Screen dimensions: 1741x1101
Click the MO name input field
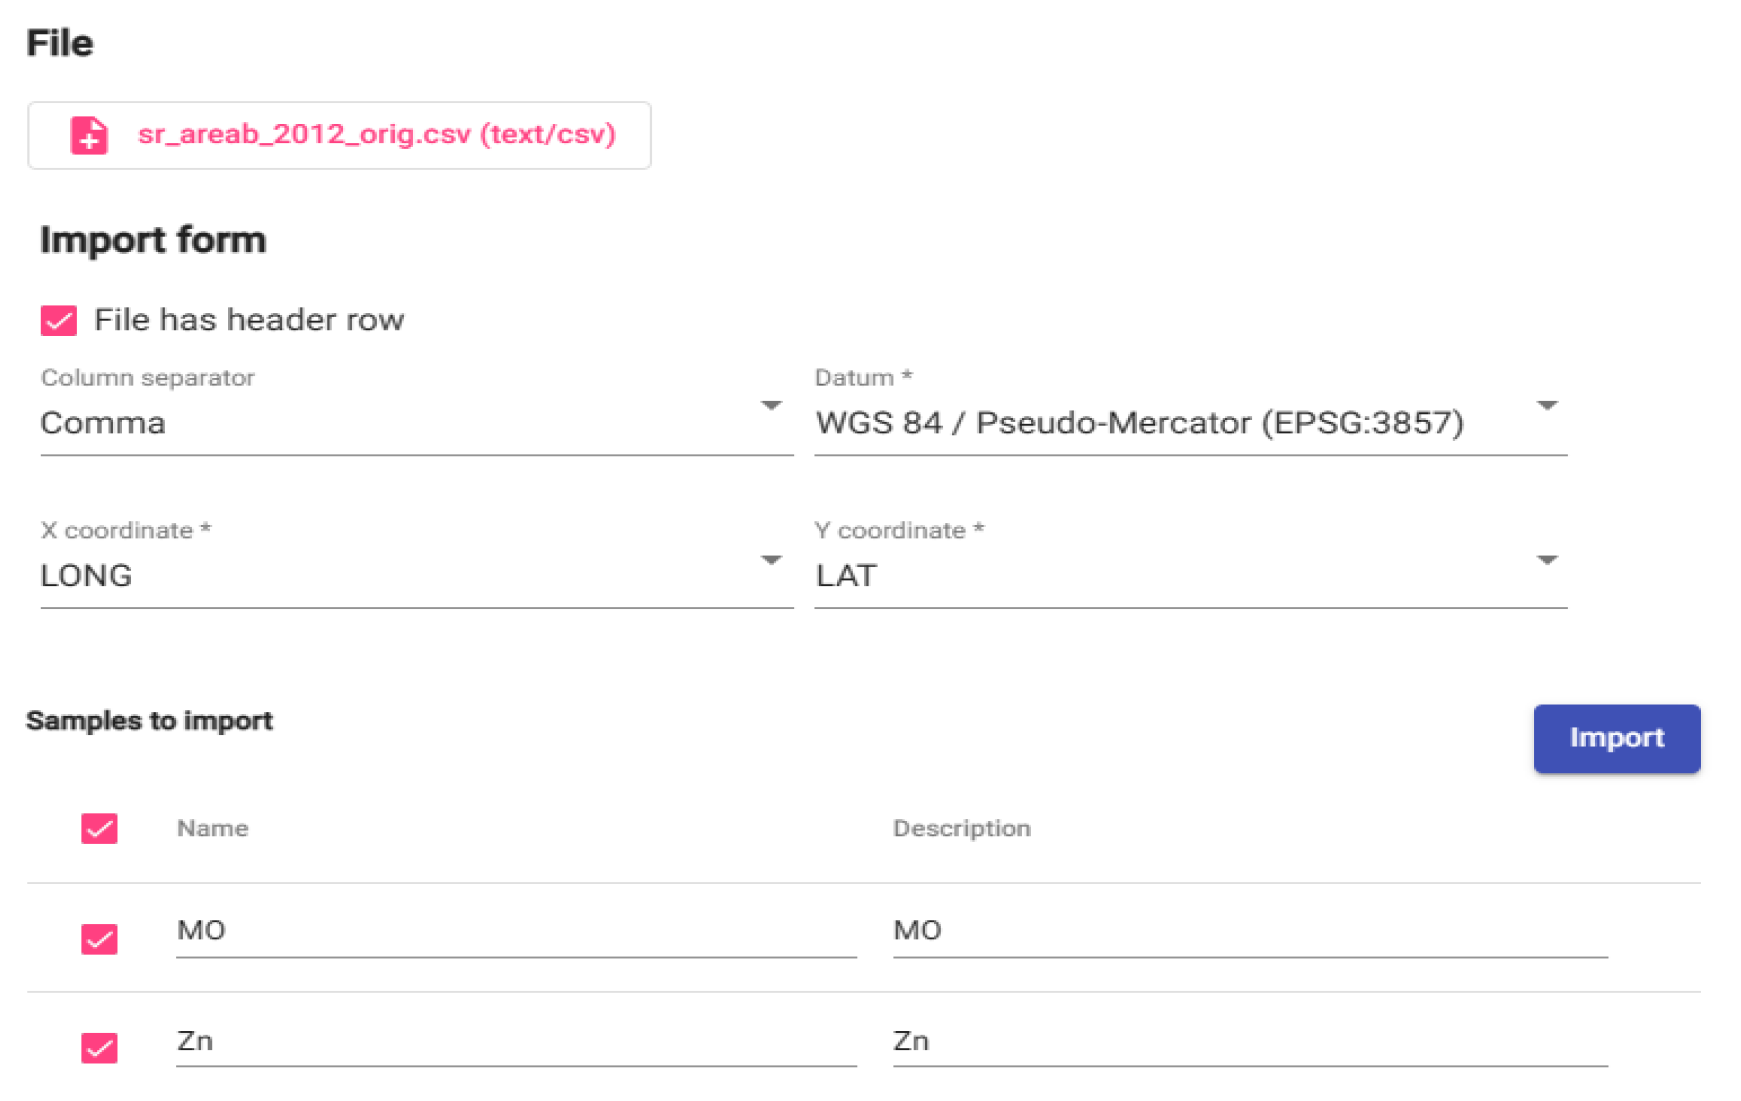tap(515, 931)
